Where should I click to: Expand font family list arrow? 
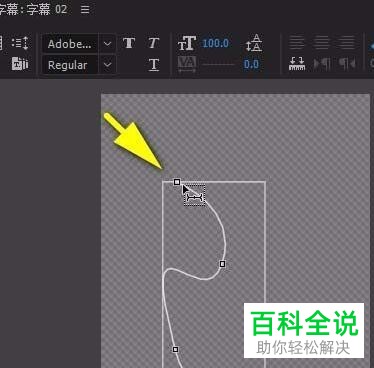(x=107, y=44)
